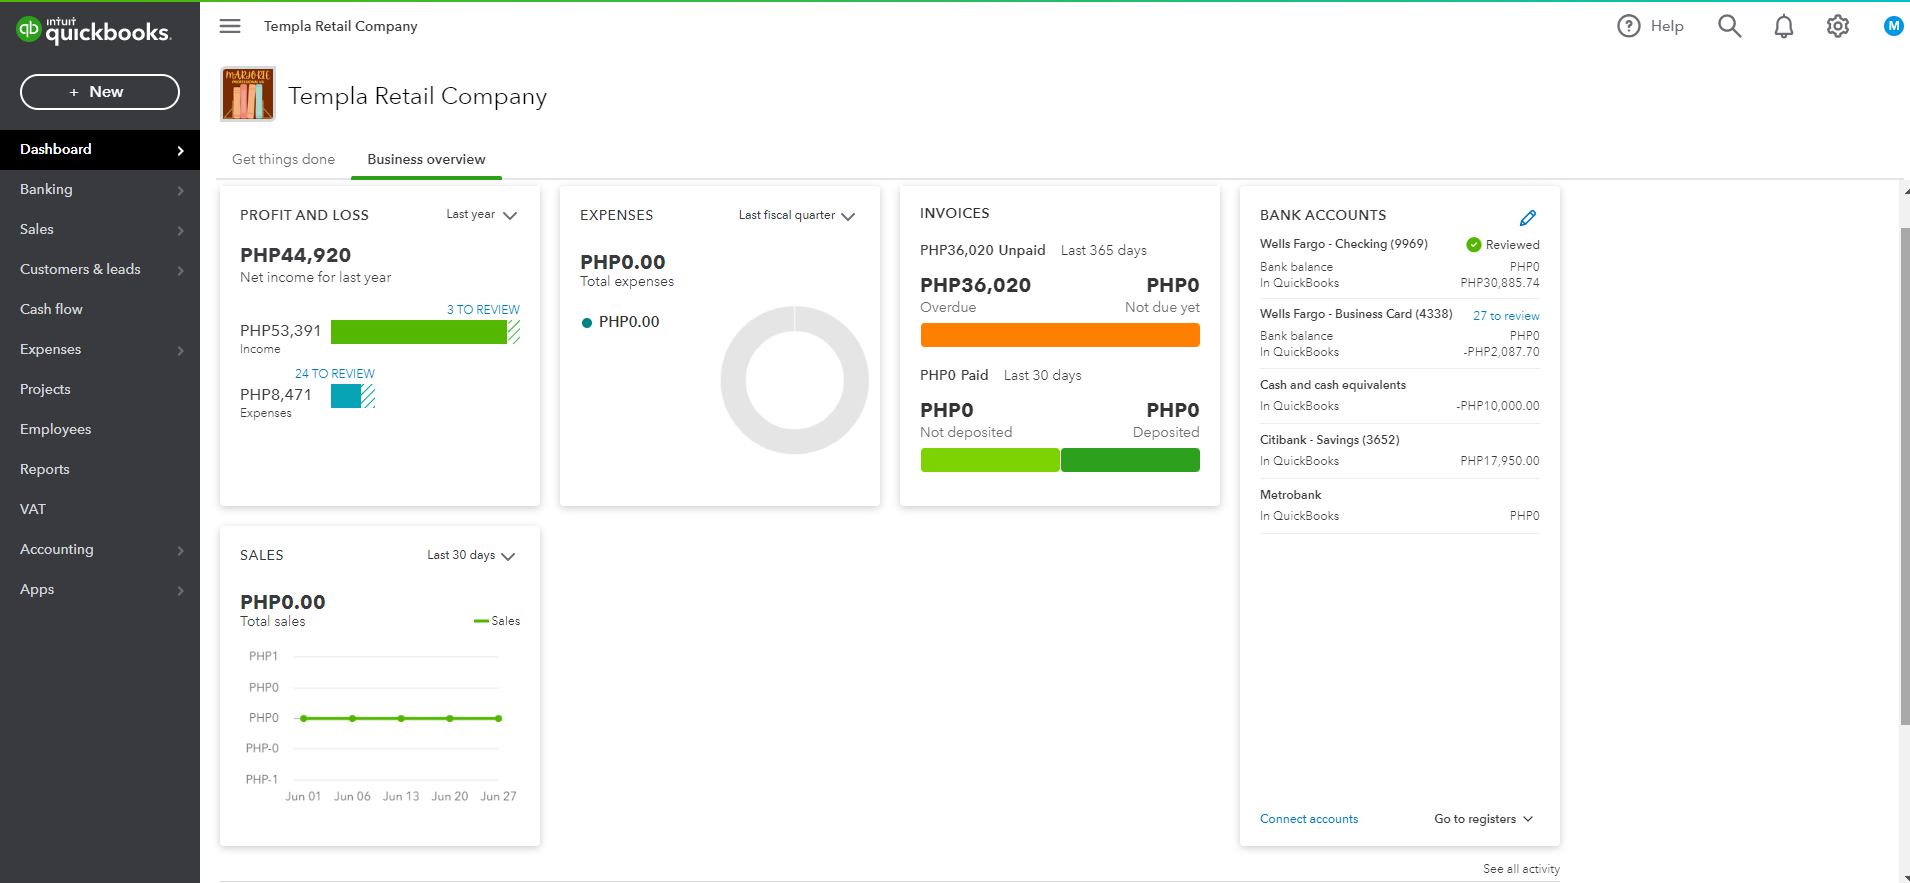Screen dimensions: 1910x883
Task: Follow the 'Connect accounts' link
Action: point(1308,819)
